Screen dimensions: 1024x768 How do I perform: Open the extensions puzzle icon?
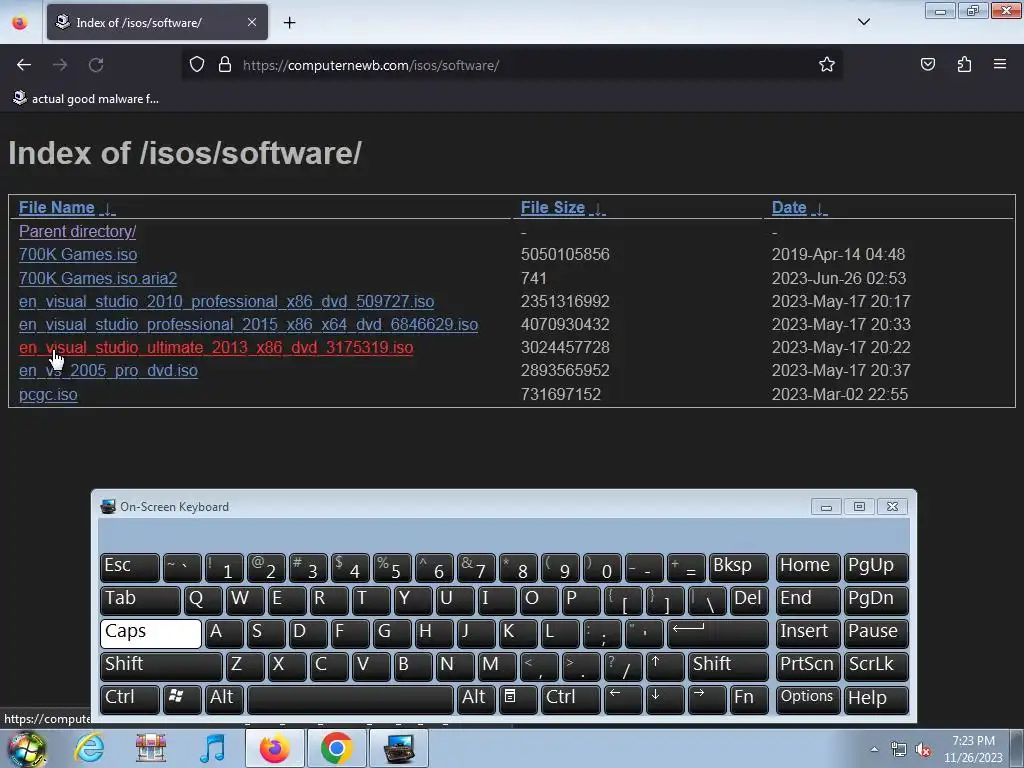click(x=964, y=65)
